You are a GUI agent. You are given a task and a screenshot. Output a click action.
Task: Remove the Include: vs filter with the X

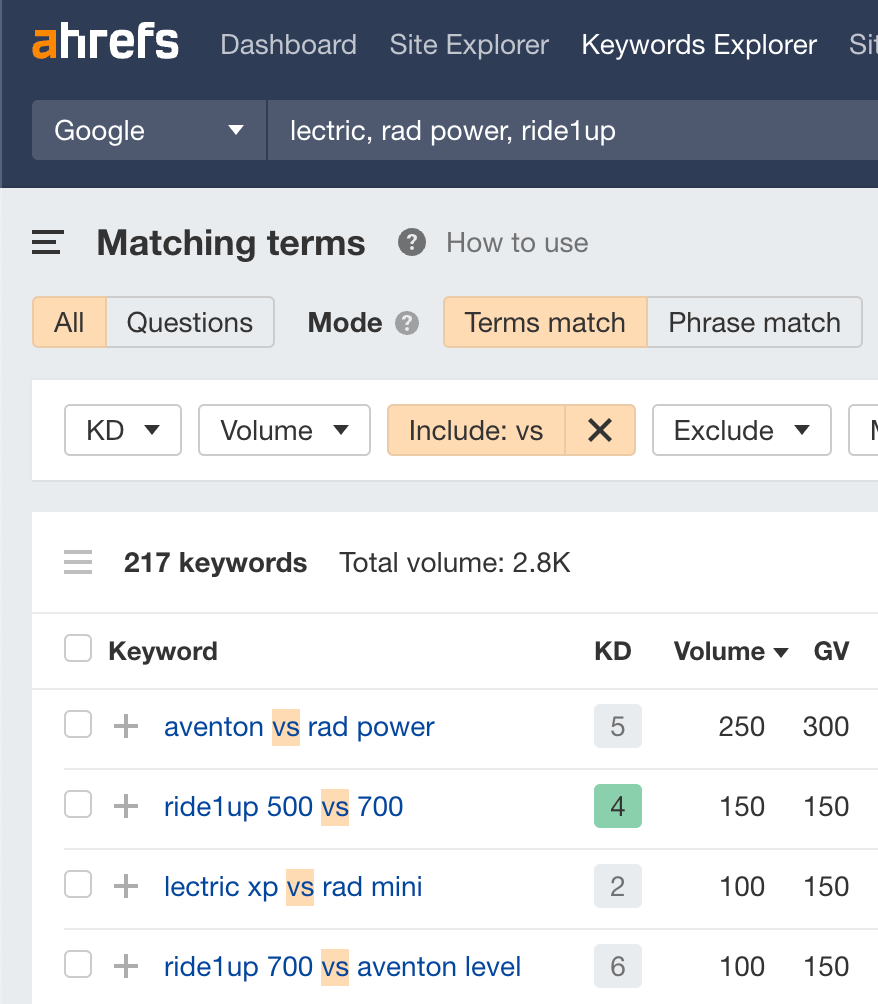tap(599, 430)
